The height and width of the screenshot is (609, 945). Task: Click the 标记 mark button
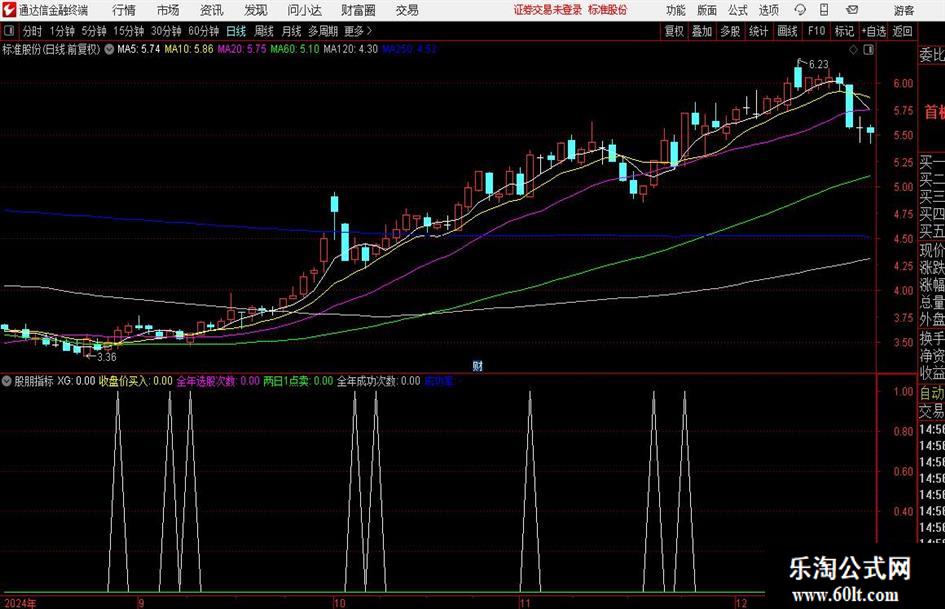[x=844, y=31]
